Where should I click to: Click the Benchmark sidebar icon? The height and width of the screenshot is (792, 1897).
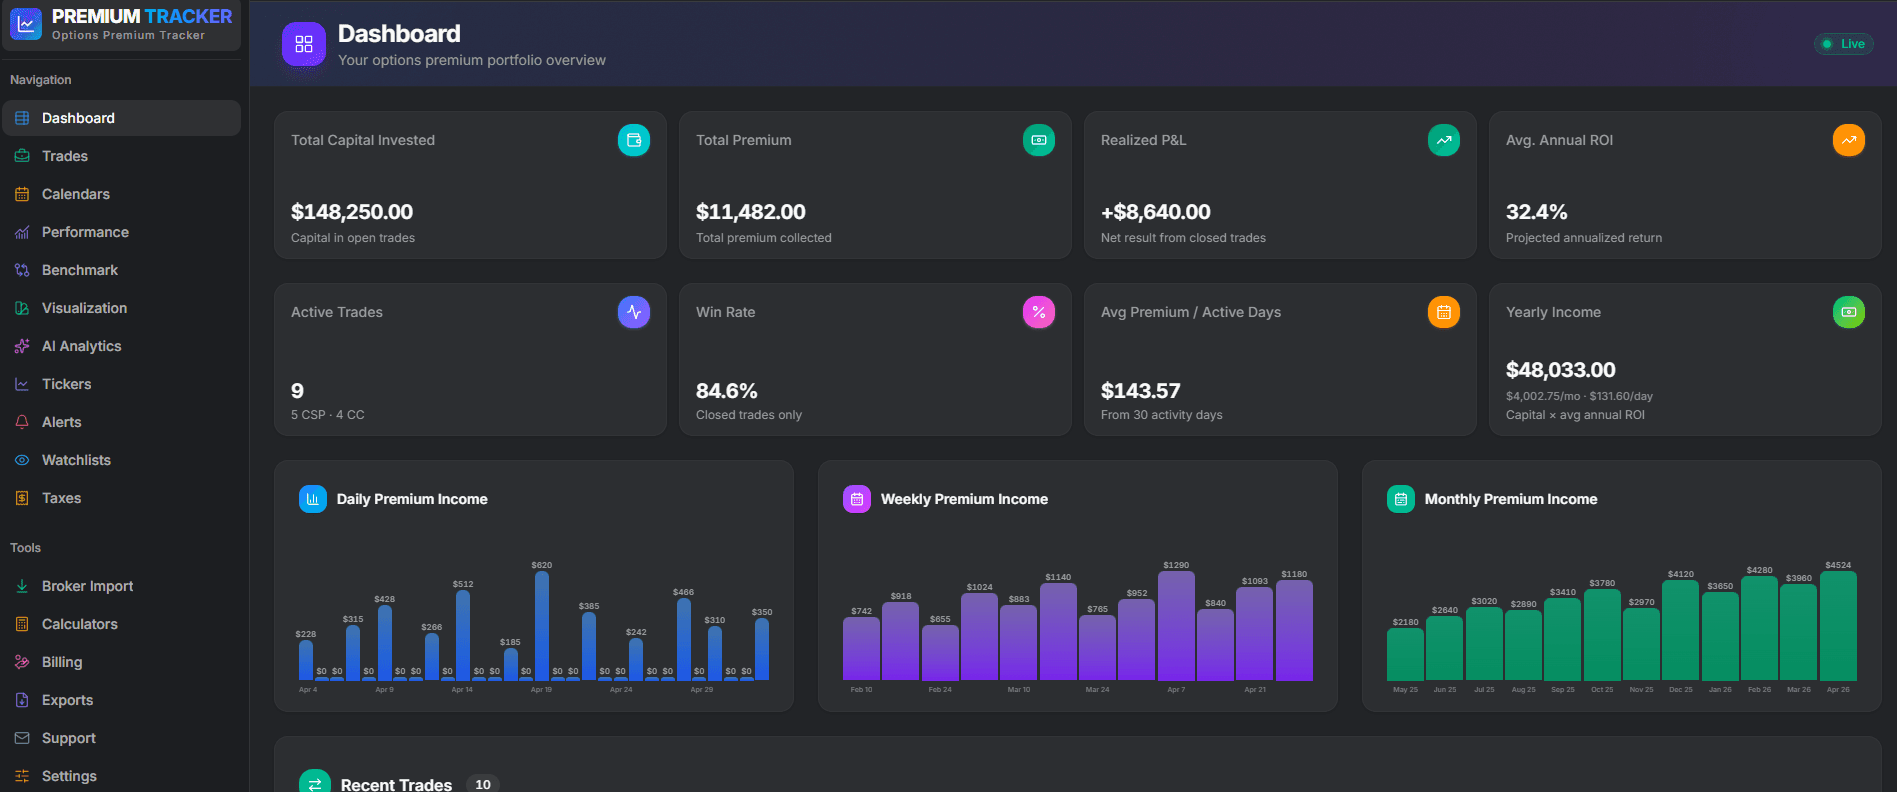tap(22, 270)
